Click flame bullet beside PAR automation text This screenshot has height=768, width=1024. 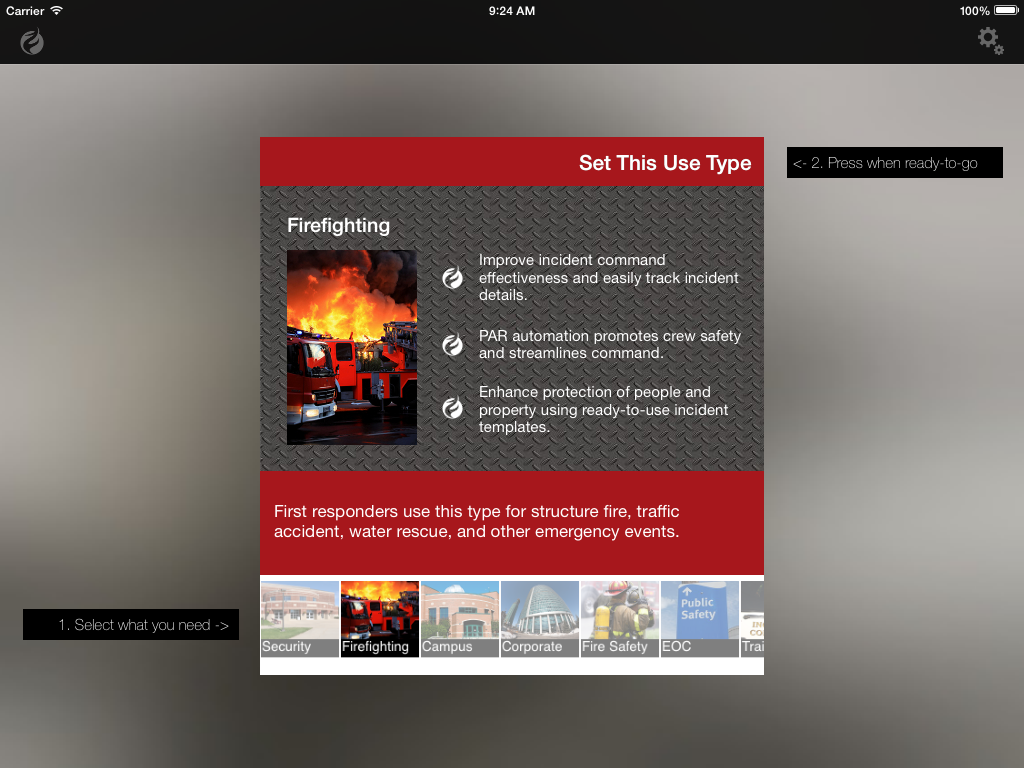(x=453, y=345)
